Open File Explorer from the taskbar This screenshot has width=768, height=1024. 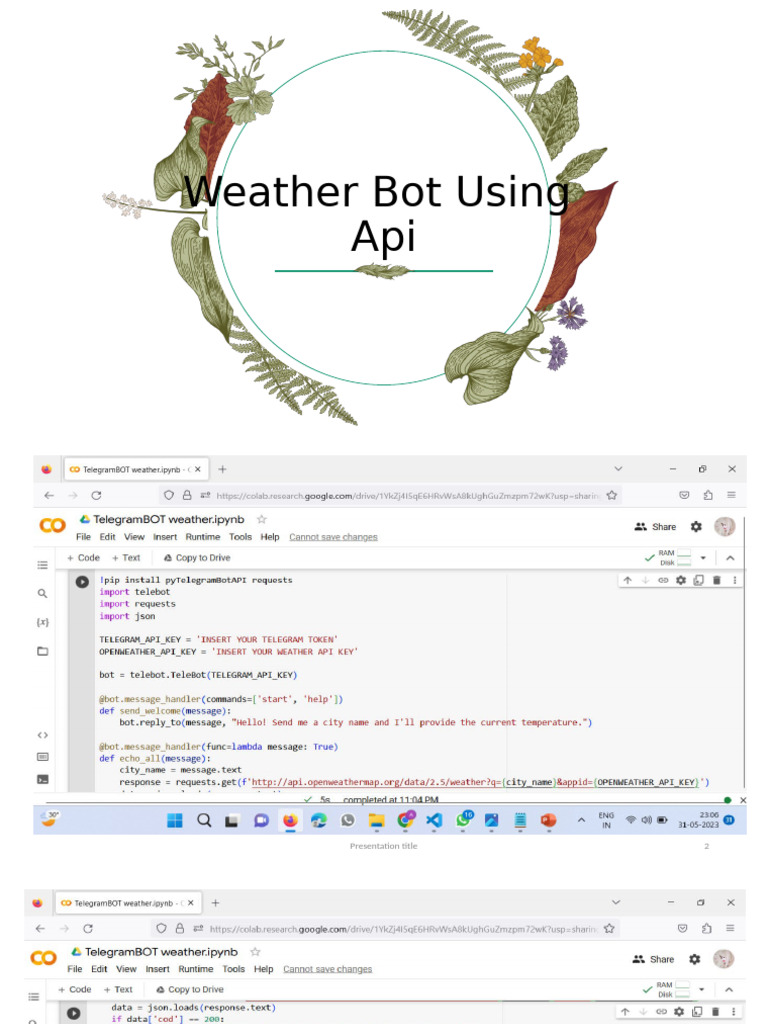coord(376,820)
